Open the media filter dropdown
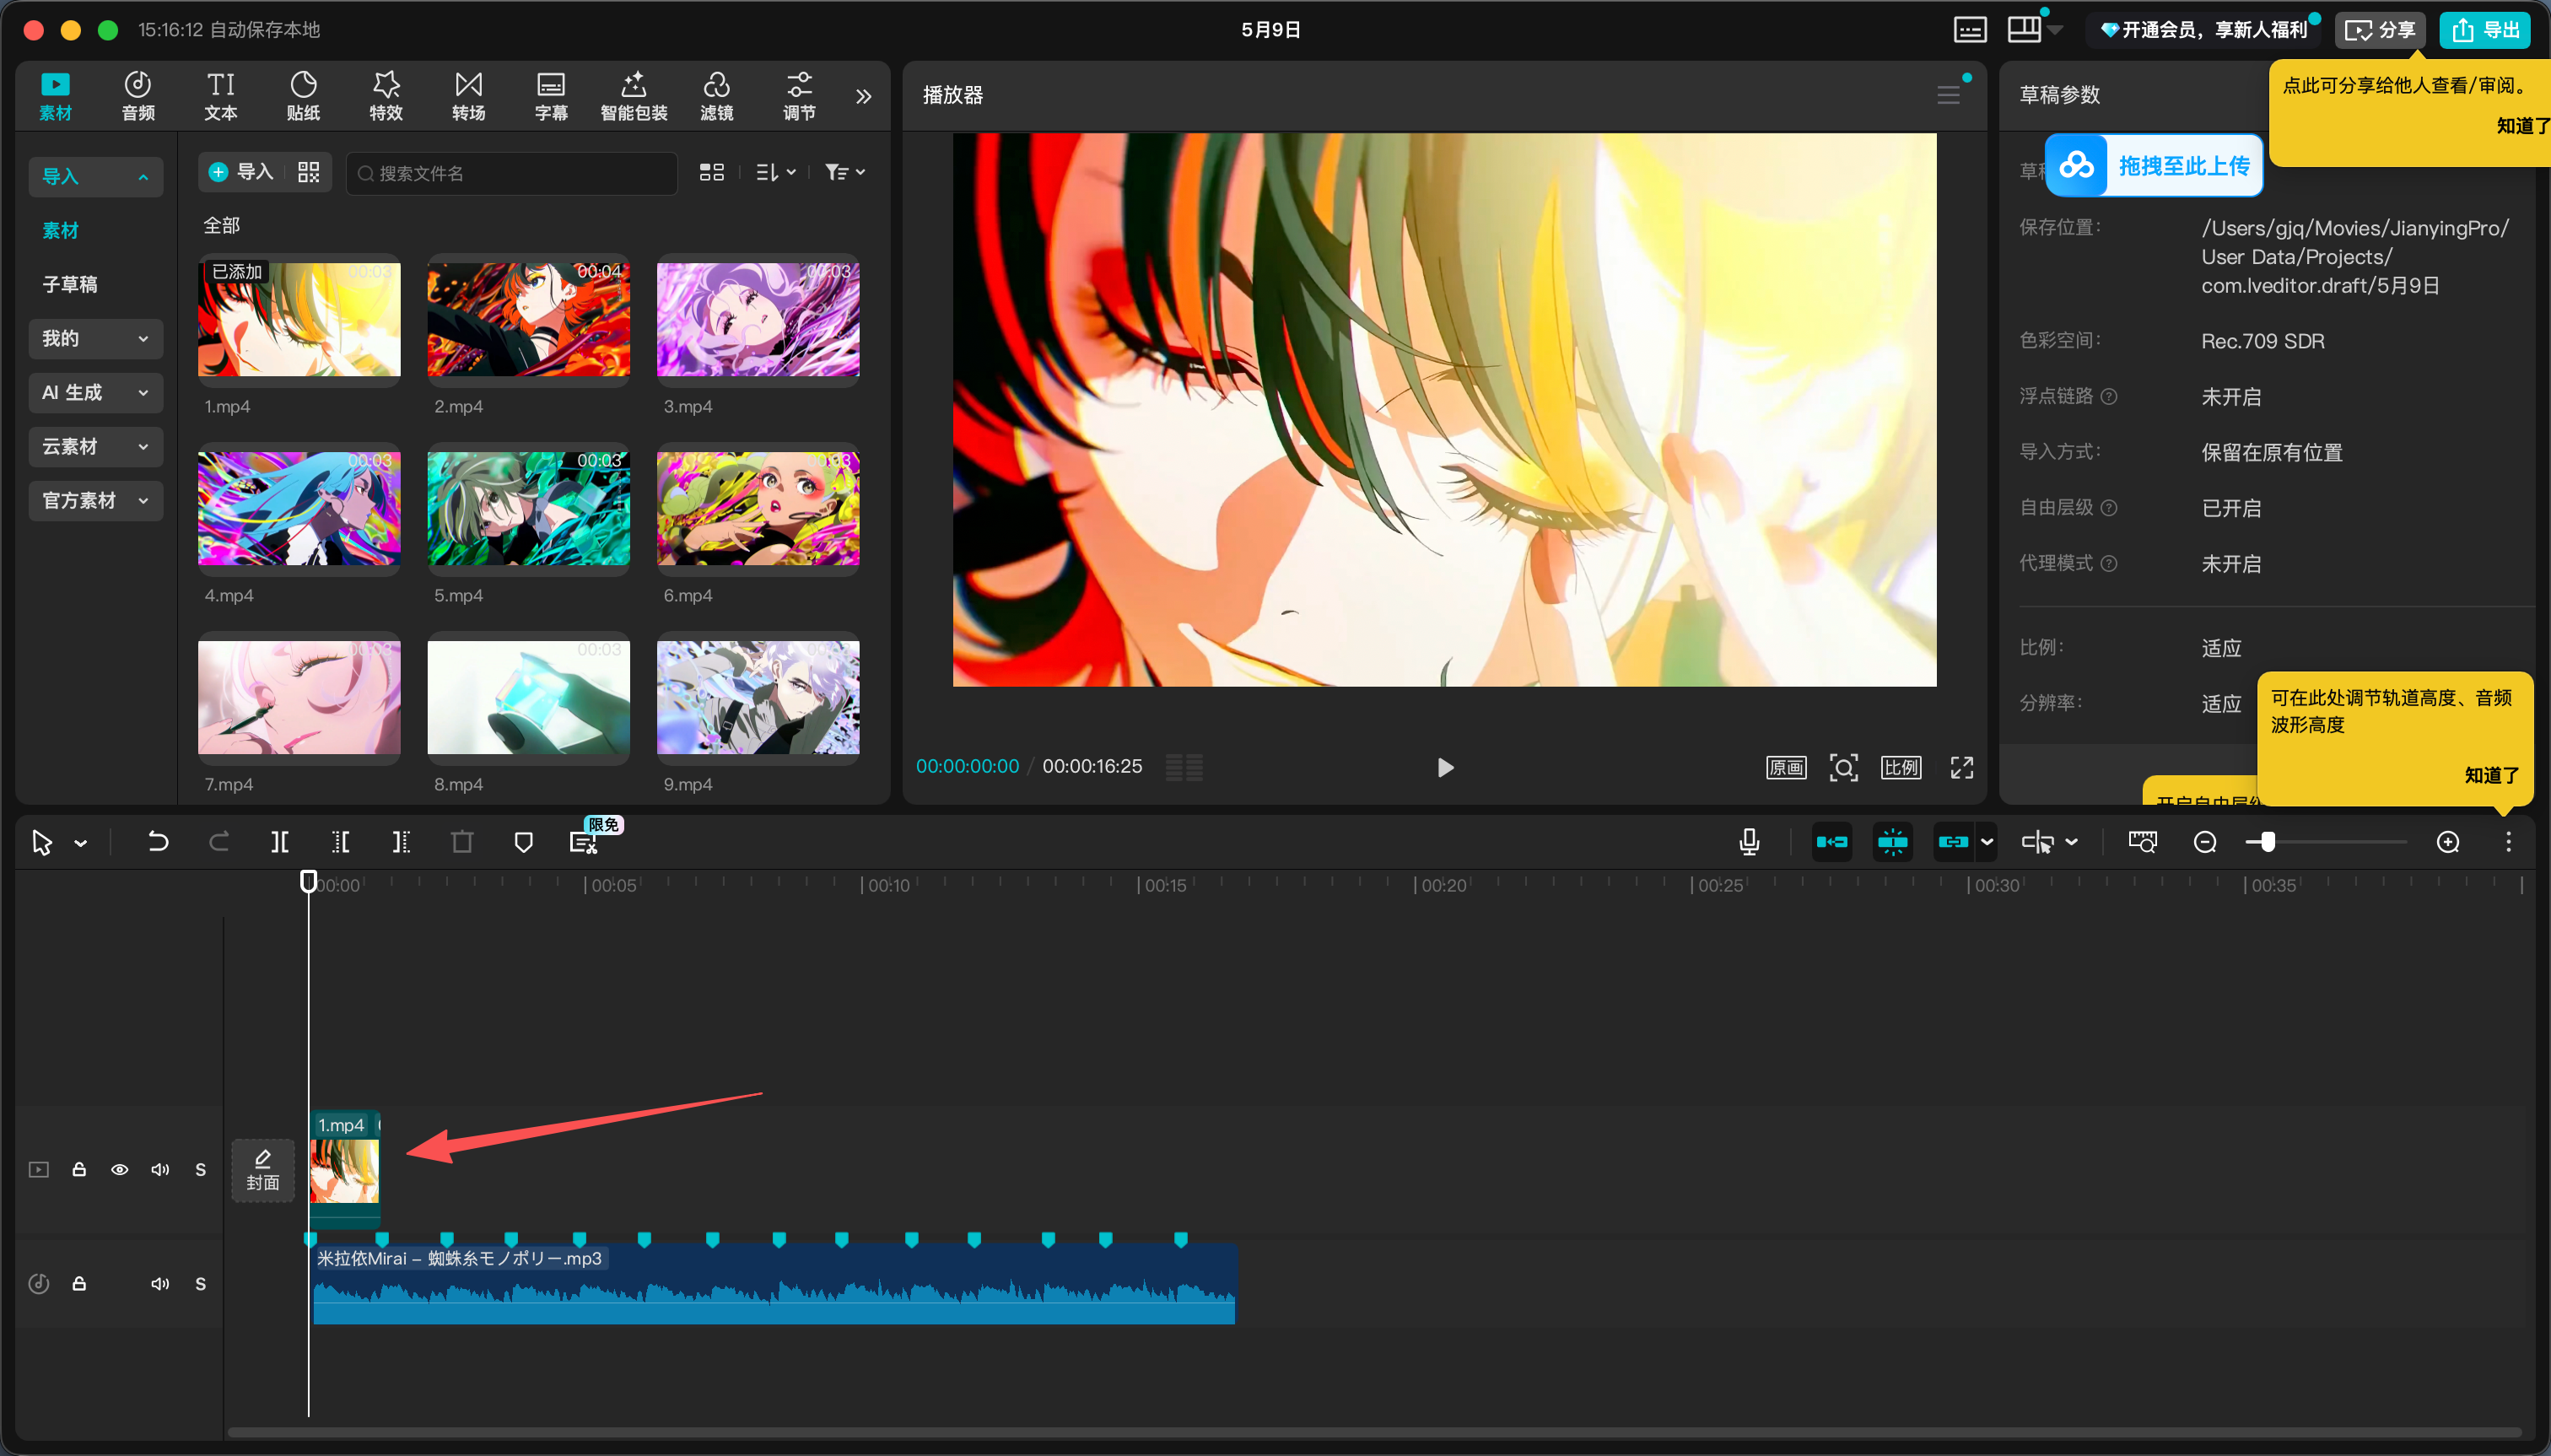Viewport: 2551px width, 1456px height. (845, 172)
